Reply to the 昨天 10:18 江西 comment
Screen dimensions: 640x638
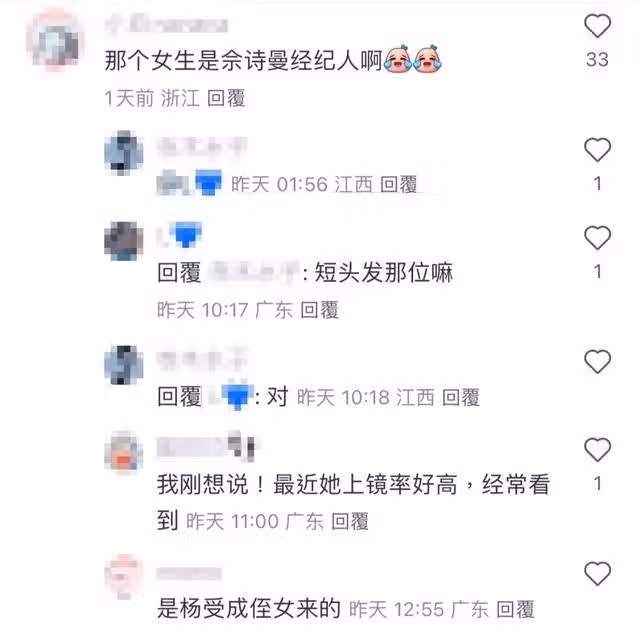461,397
